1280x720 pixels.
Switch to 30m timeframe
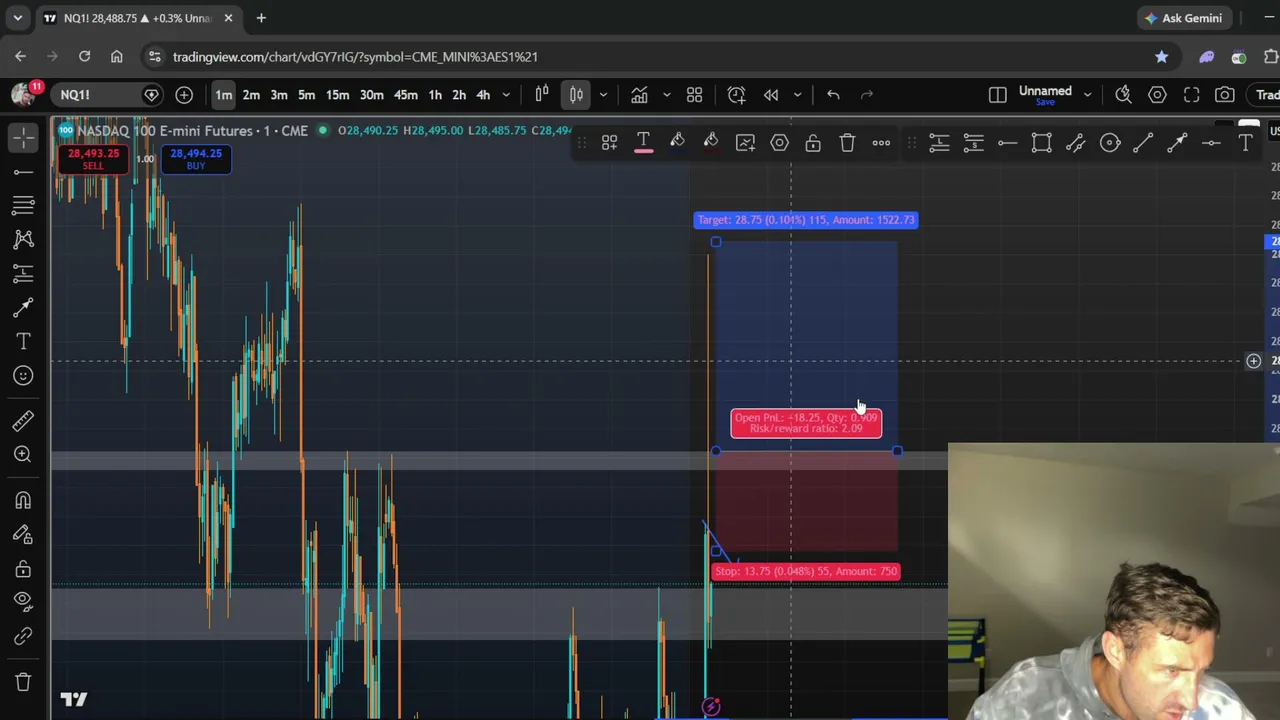coord(371,95)
